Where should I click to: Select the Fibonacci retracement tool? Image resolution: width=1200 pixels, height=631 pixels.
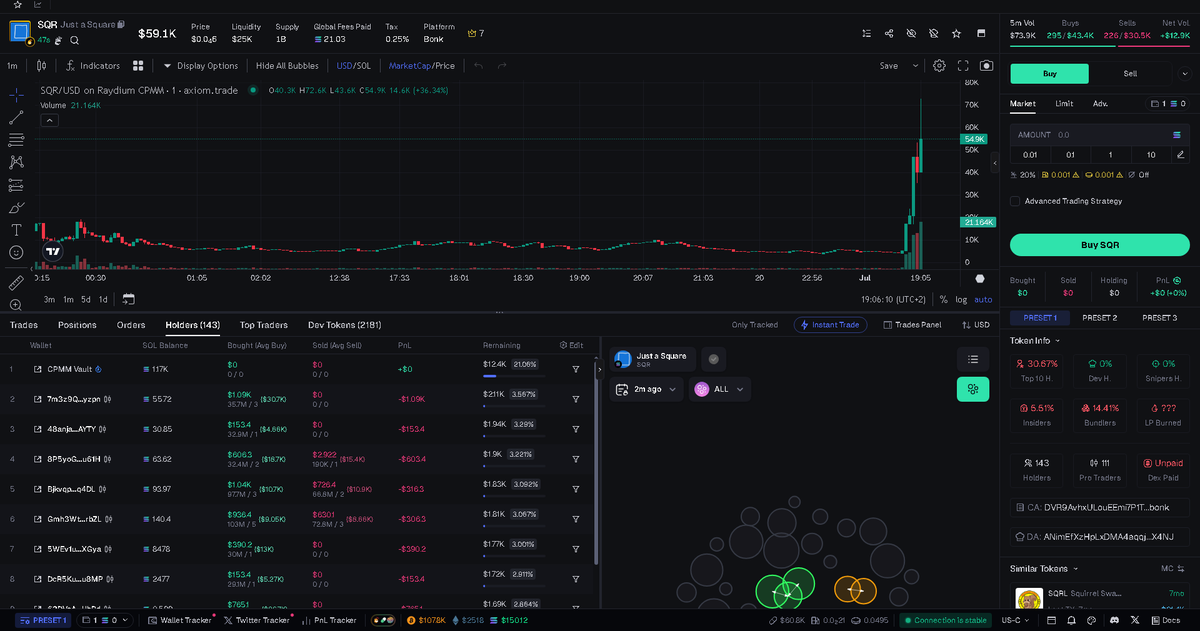(x=16, y=140)
